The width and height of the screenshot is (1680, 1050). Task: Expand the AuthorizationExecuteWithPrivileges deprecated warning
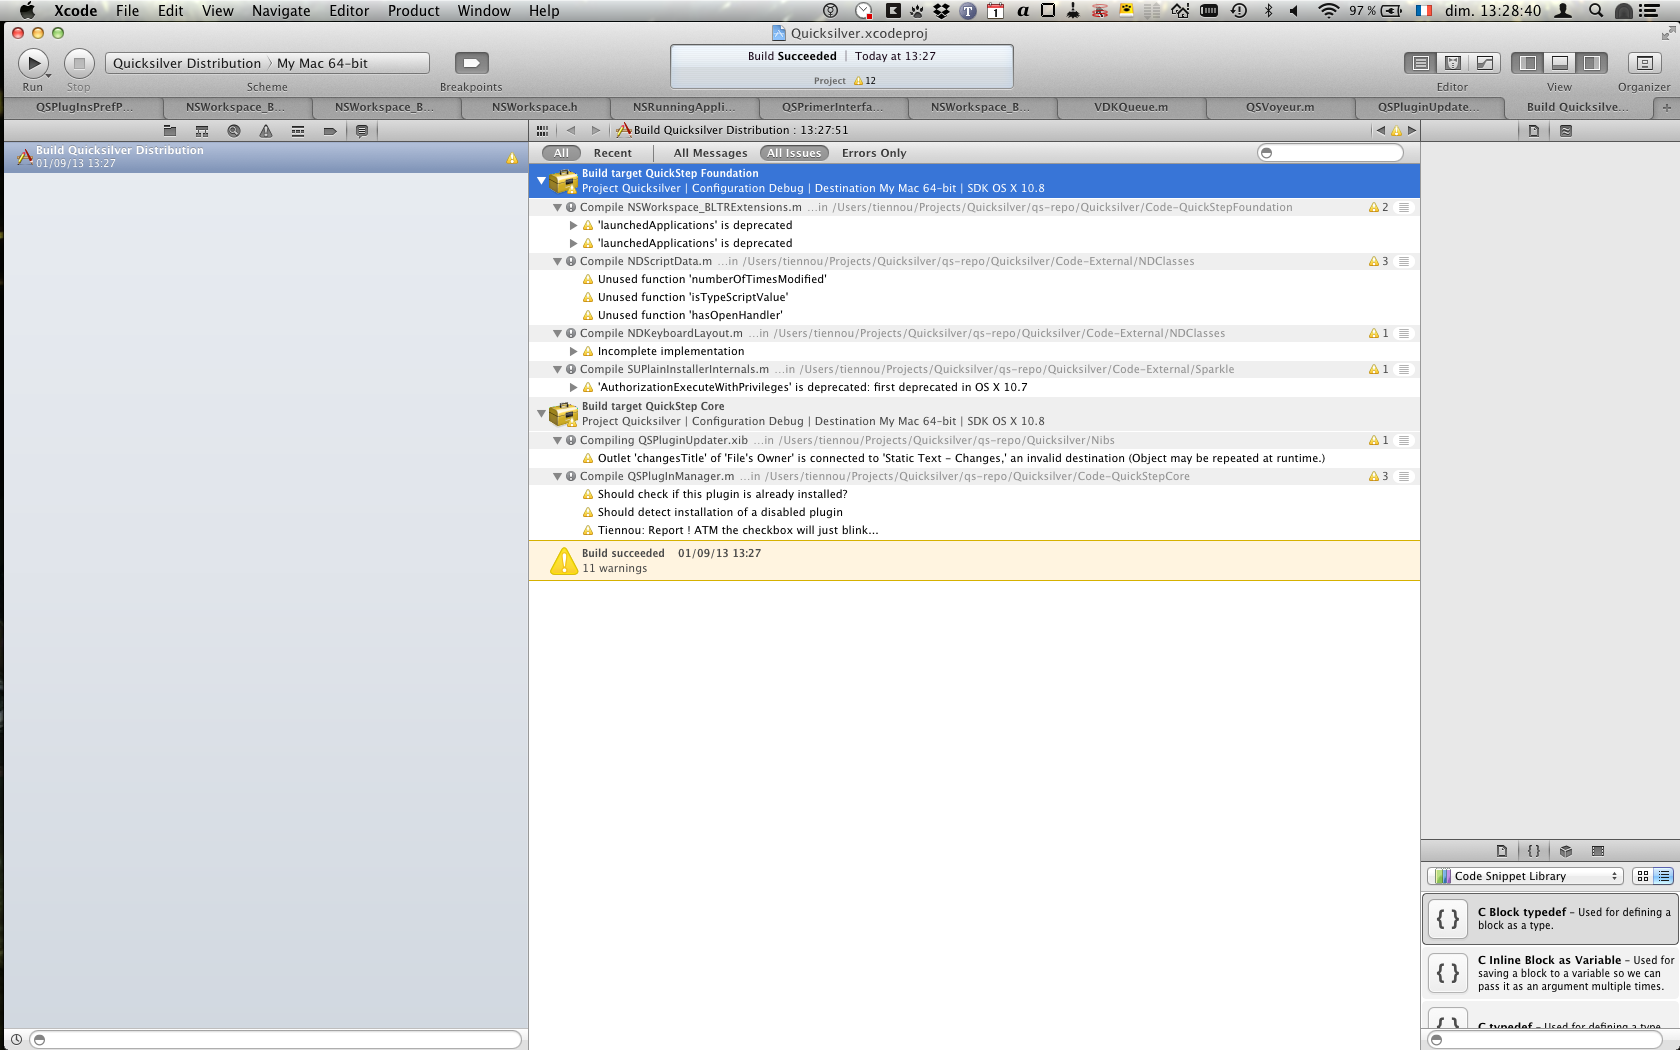[573, 388]
